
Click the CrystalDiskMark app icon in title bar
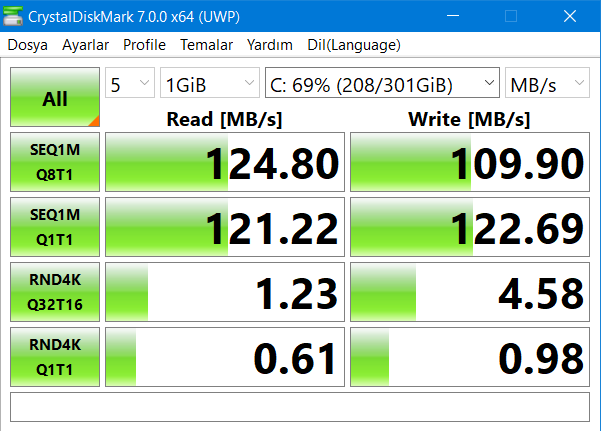(x=13, y=16)
